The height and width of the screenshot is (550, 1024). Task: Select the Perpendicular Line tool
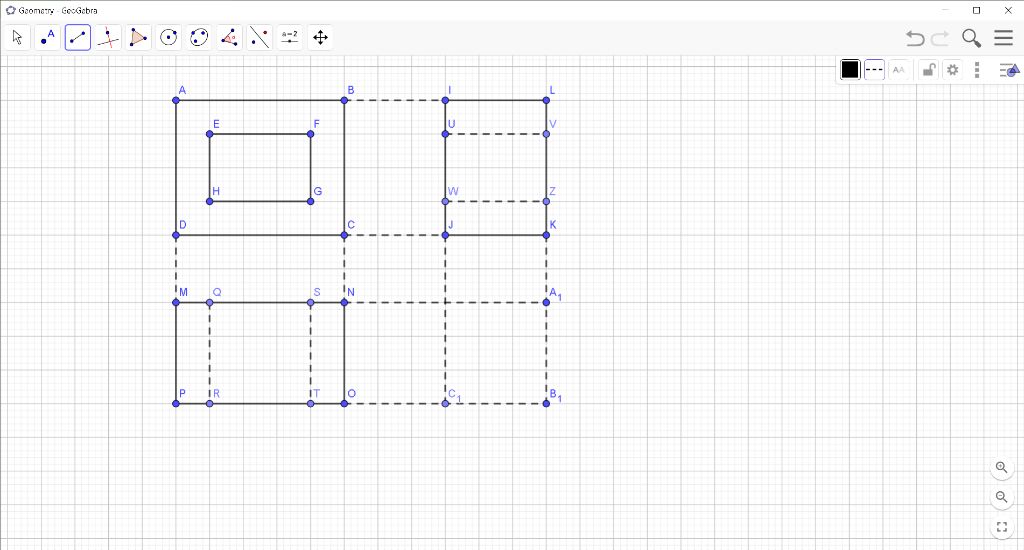108,37
